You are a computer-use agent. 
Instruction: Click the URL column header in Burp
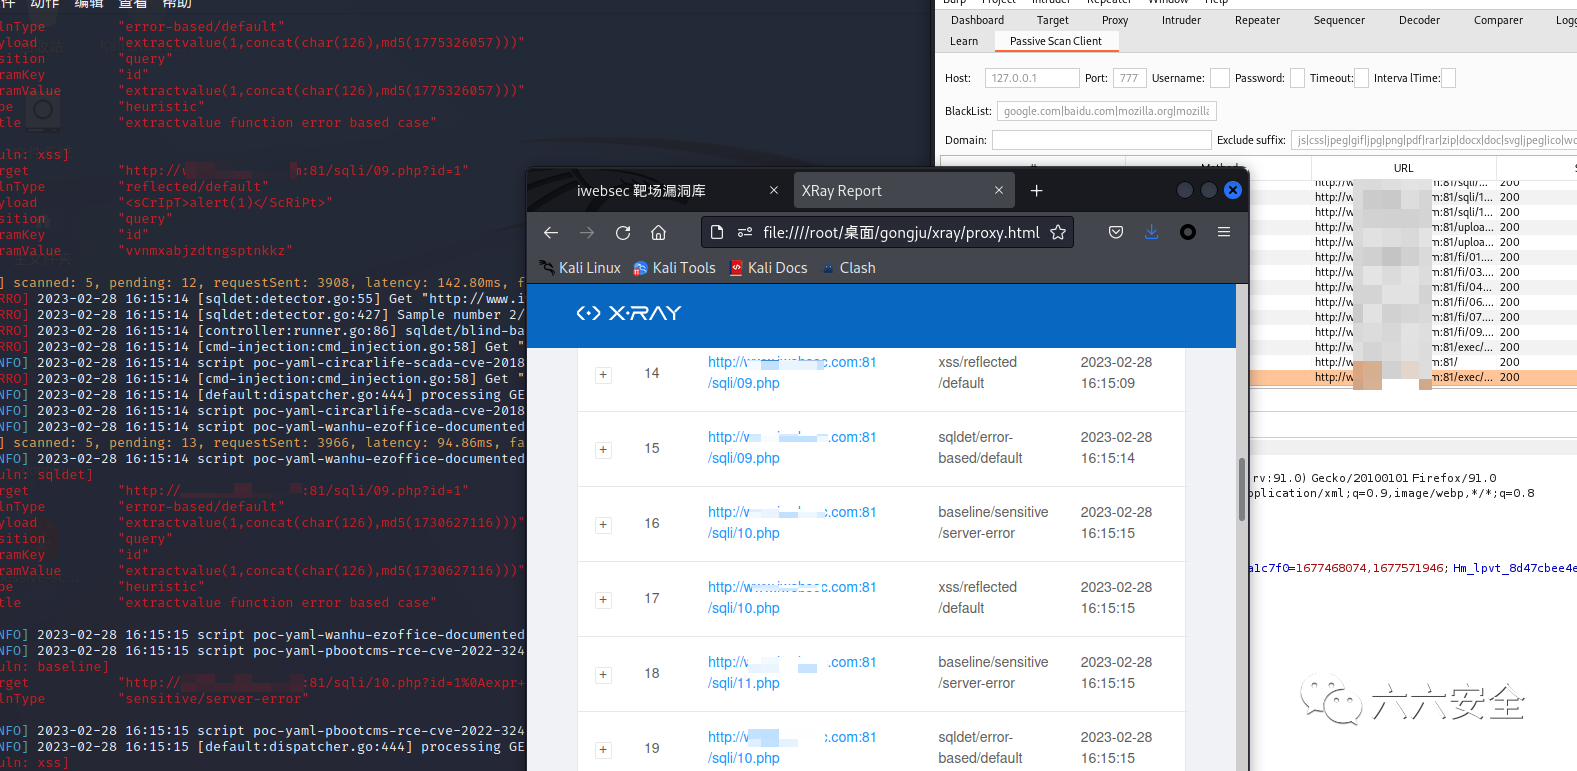[x=1403, y=168]
